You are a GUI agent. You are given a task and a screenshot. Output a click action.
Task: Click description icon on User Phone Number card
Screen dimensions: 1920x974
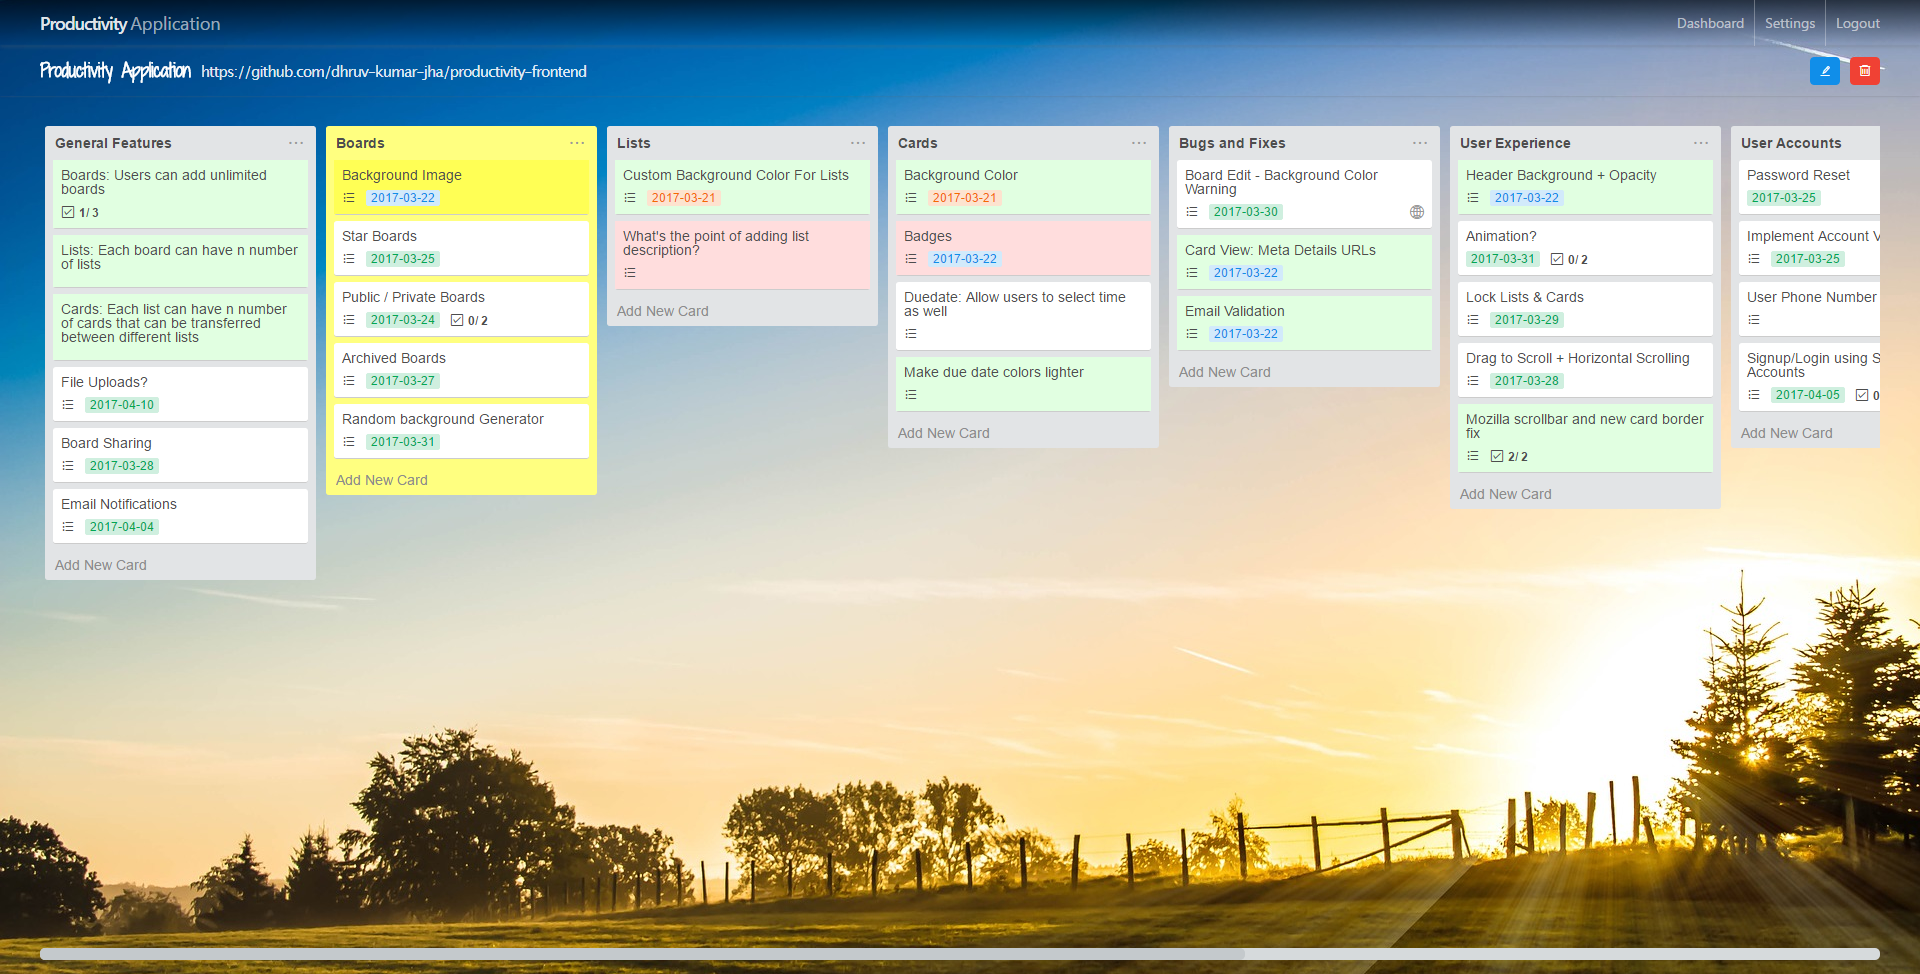coord(1754,320)
